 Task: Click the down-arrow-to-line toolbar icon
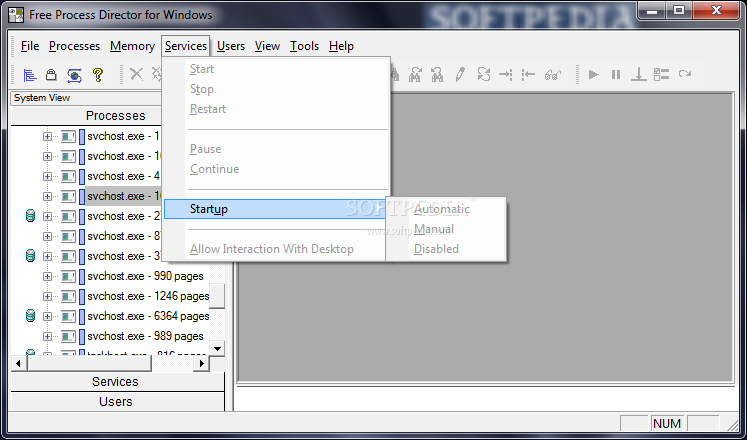pyautogui.click(x=638, y=74)
